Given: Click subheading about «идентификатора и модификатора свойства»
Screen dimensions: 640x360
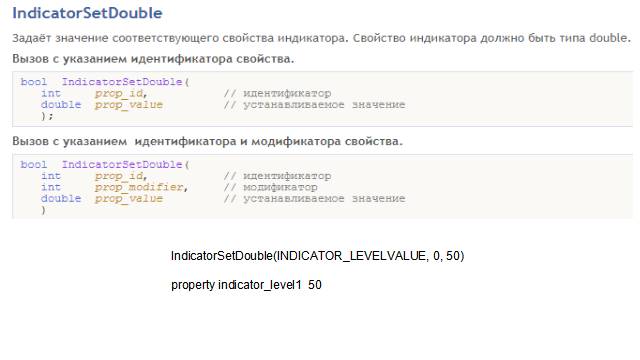Looking at the screenshot, I should (207, 141).
